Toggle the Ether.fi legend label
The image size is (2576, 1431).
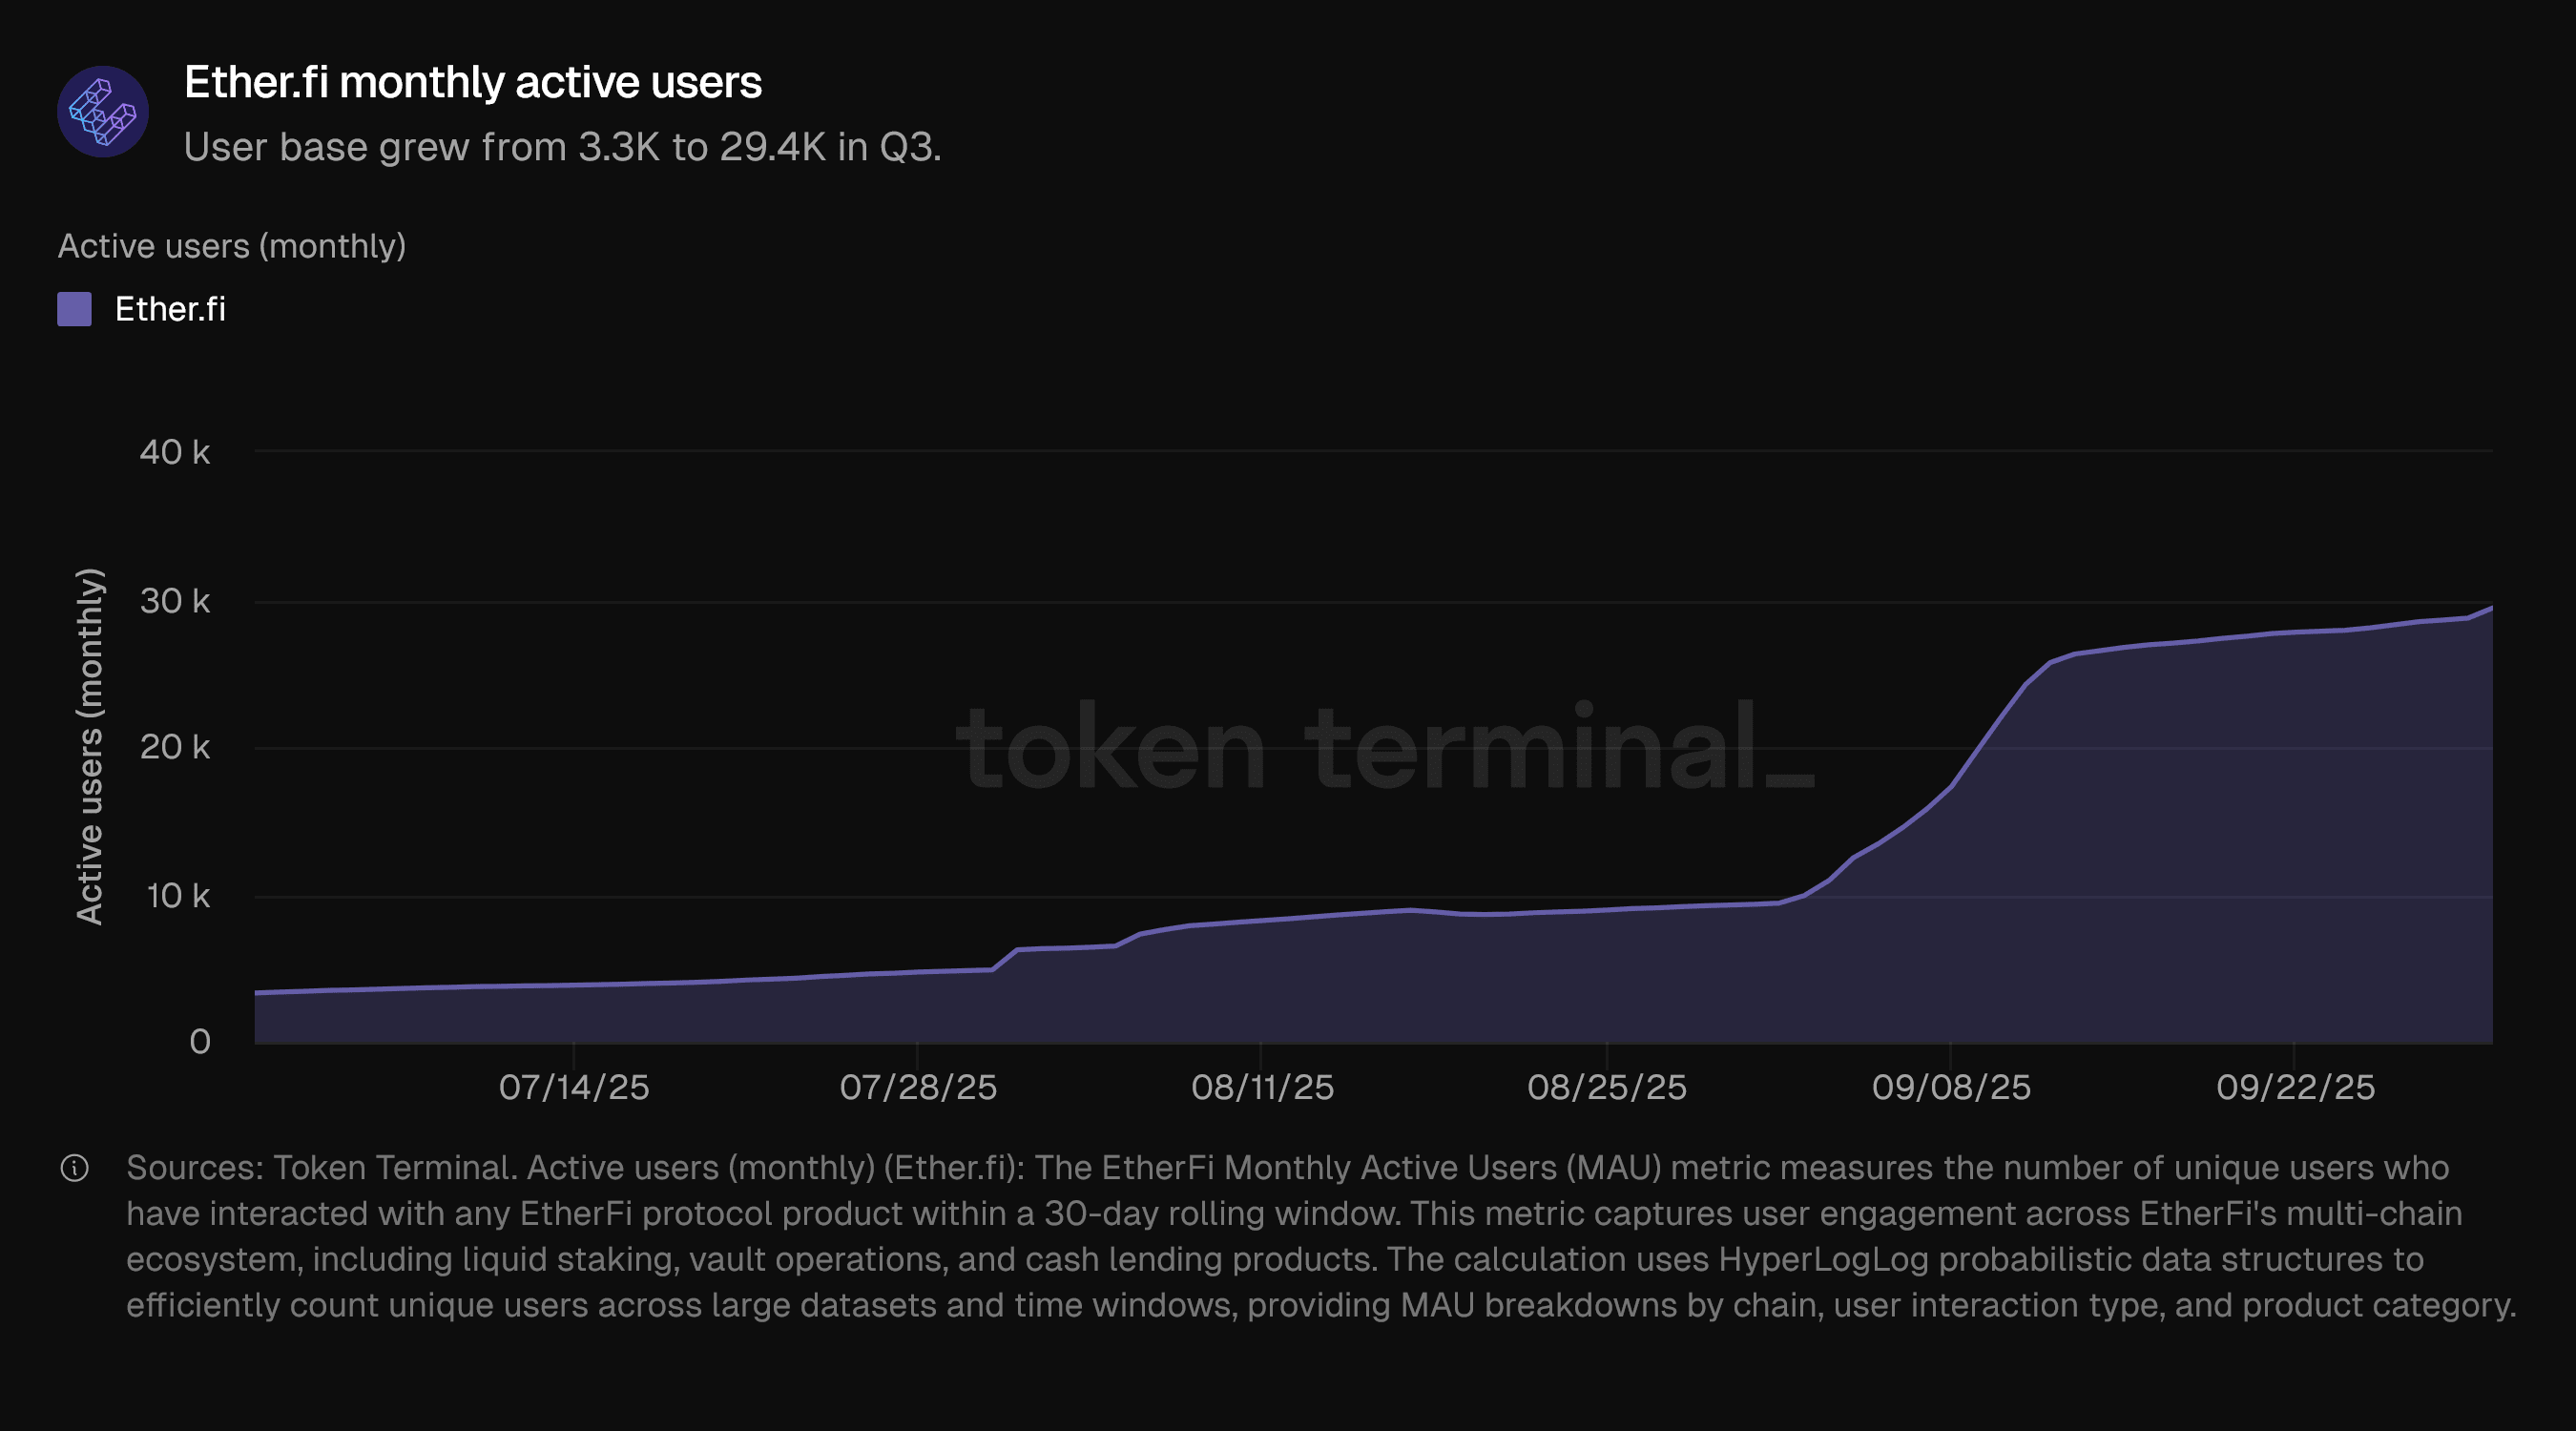[x=170, y=309]
